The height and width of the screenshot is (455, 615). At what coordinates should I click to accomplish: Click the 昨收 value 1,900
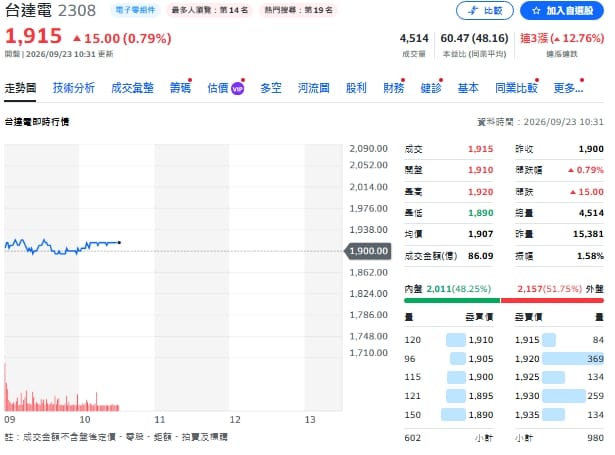pyautogui.click(x=591, y=149)
